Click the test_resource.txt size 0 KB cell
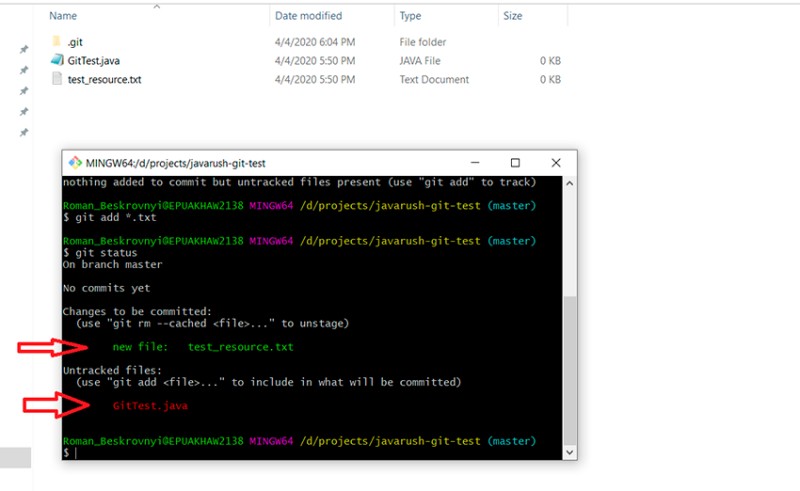Image resolution: width=800 pixels, height=491 pixels. [550, 80]
